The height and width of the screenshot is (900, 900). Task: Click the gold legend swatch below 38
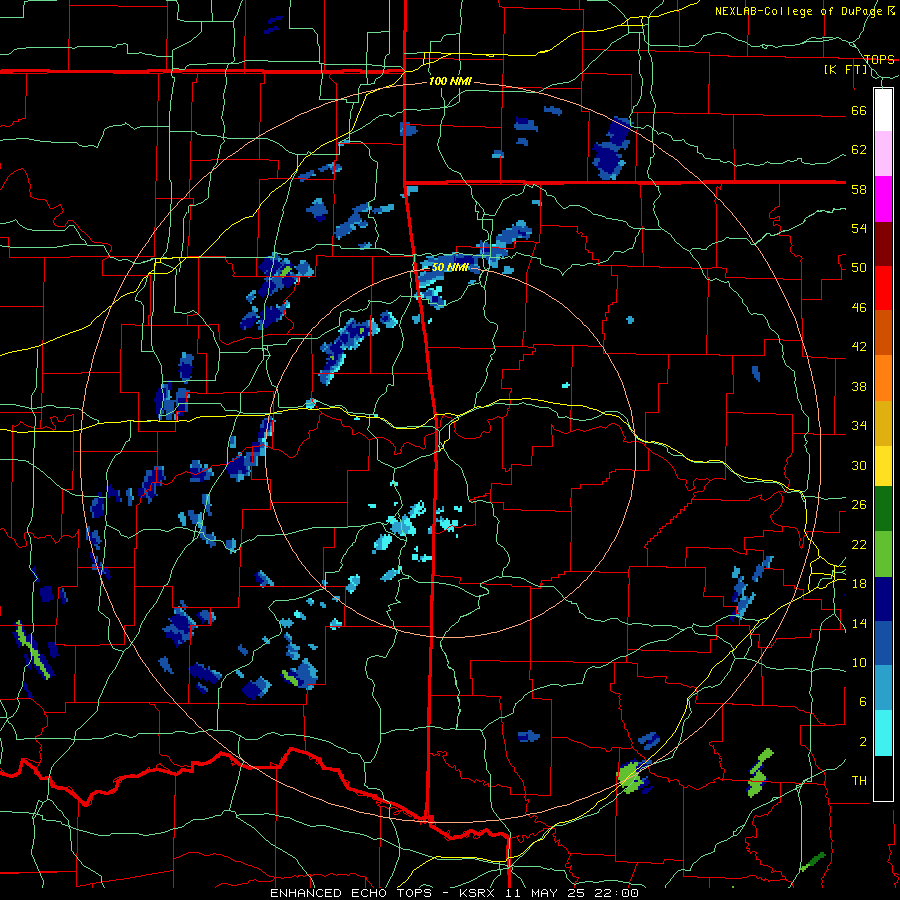click(x=883, y=423)
